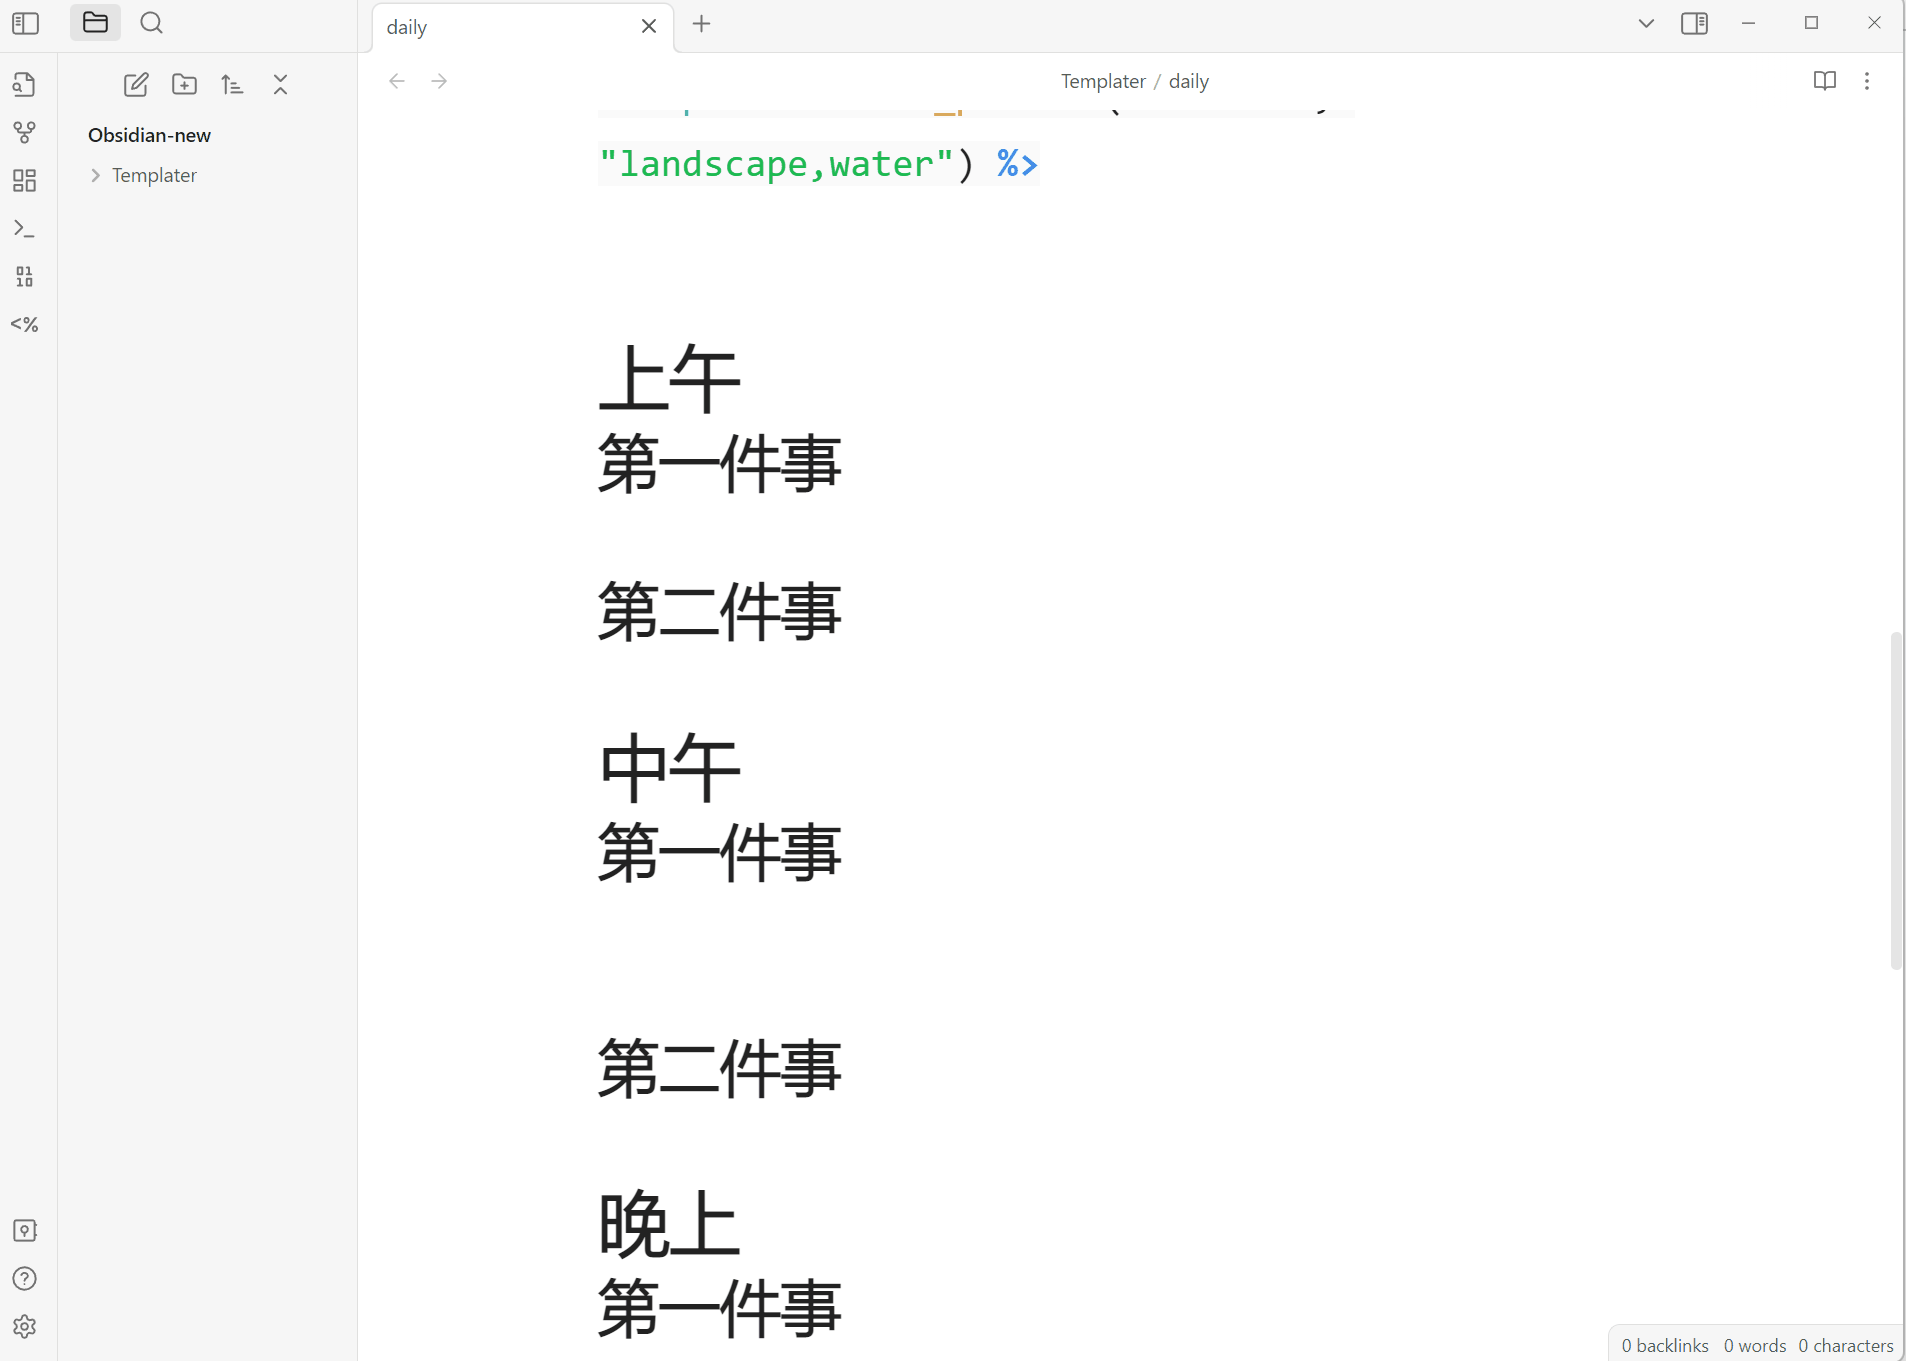The width and height of the screenshot is (1906, 1361).
Task: Open Obsidian settings gear
Action: (25, 1326)
